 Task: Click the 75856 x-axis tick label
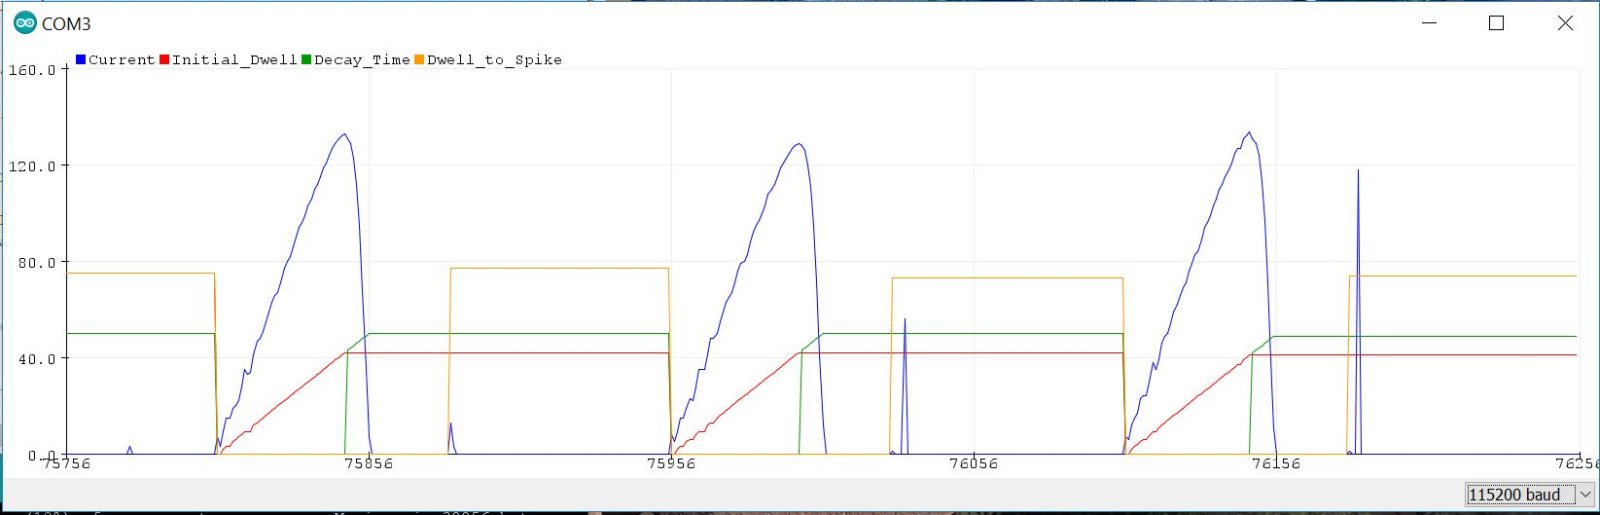[x=368, y=463]
